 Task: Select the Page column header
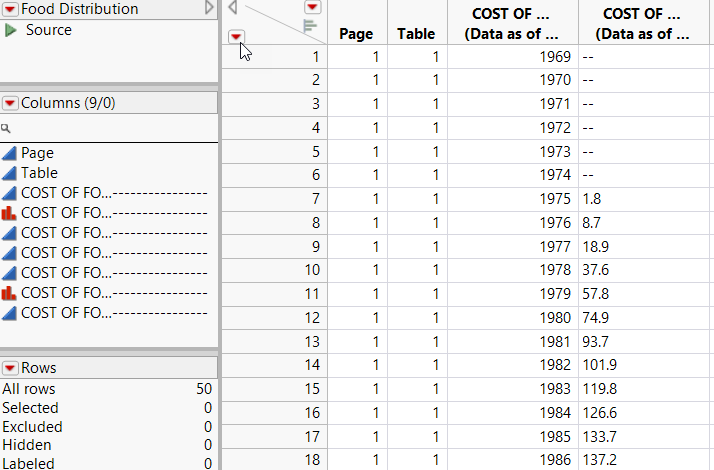tap(356, 33)
